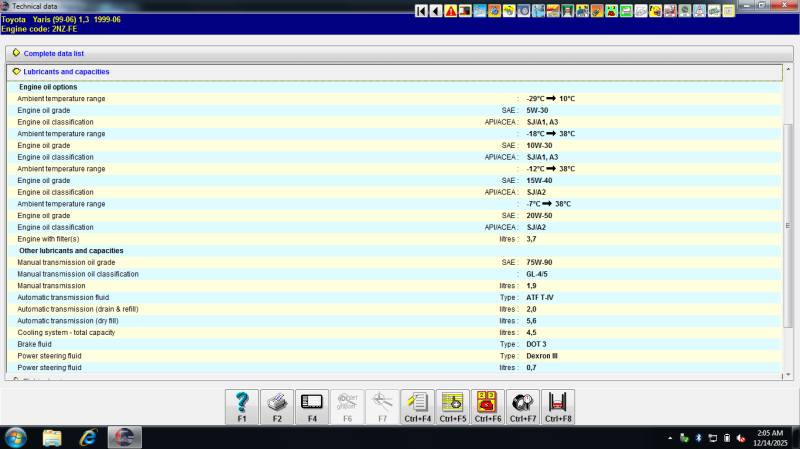Click the 'Engine code: 2NZ-FE' header text
Viewport: 800px width, 449px height.
point(39,29)
